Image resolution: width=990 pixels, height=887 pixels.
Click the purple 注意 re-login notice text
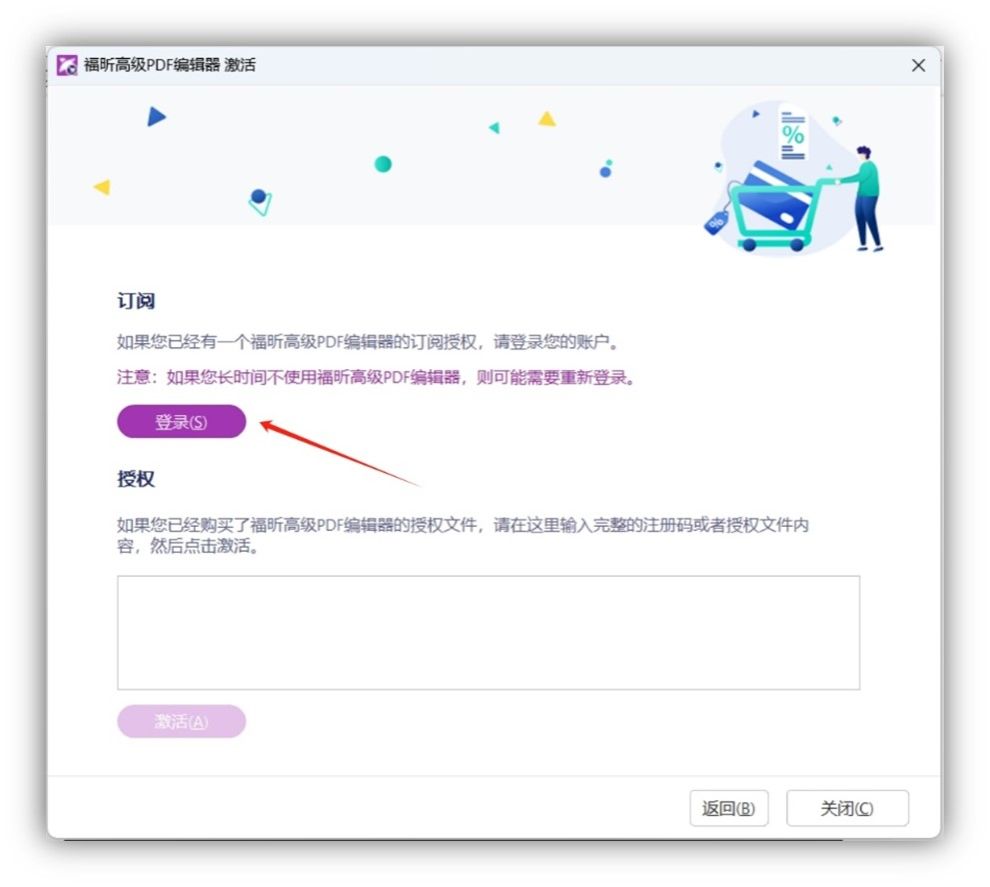pyautogui.click(x=376, y=378)
